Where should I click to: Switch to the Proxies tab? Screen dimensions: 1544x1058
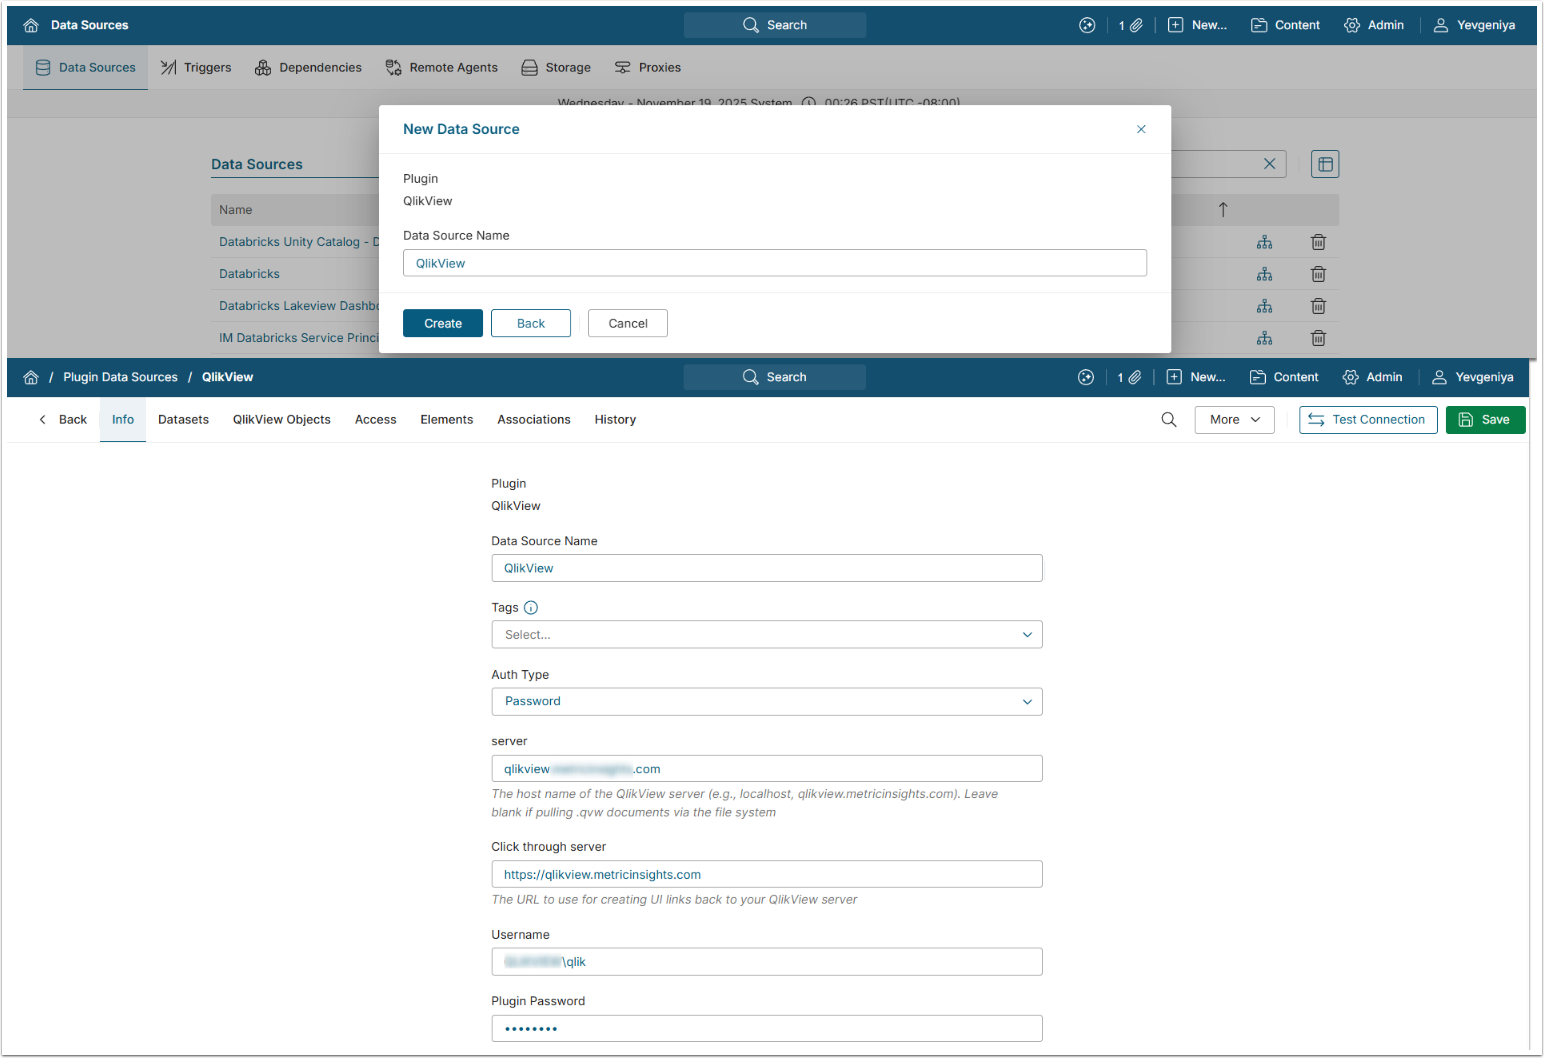click(648, 67)
